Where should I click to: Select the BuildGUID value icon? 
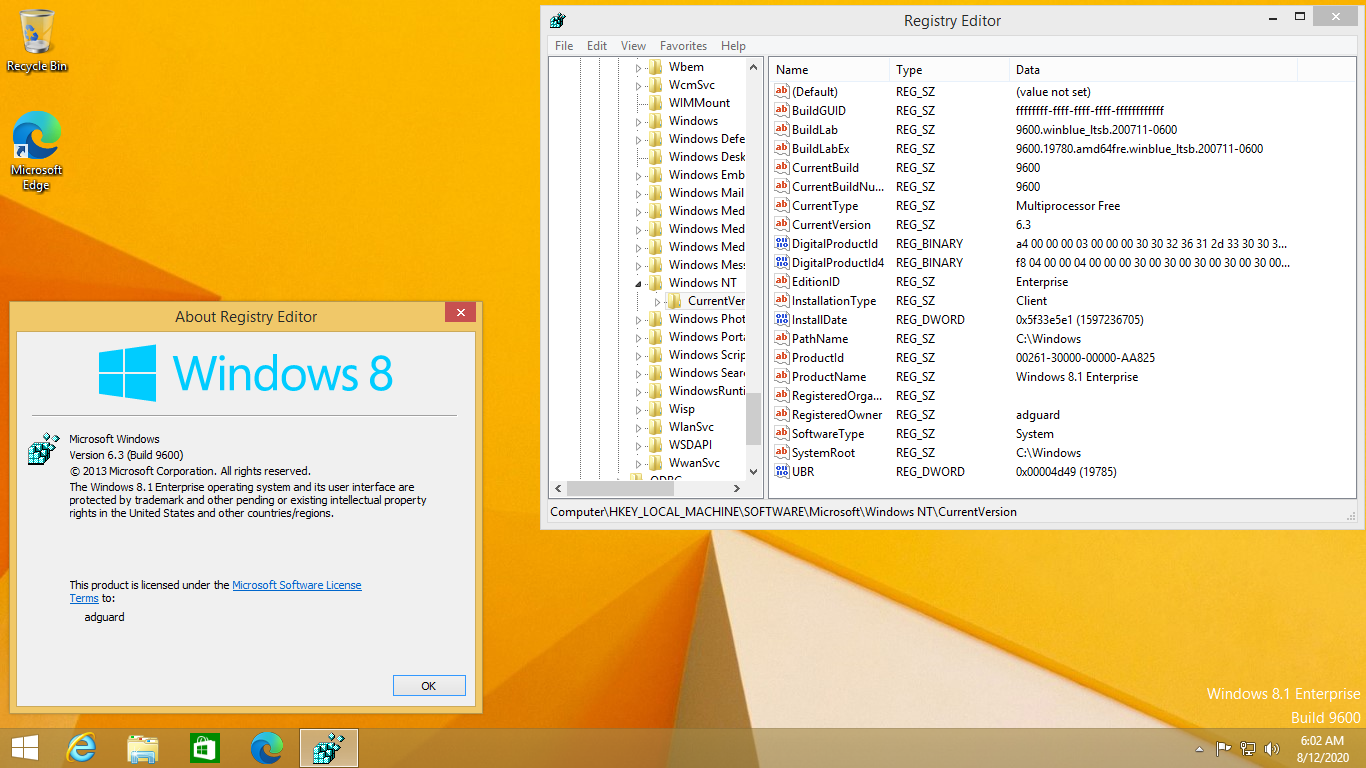coord(782,110)
